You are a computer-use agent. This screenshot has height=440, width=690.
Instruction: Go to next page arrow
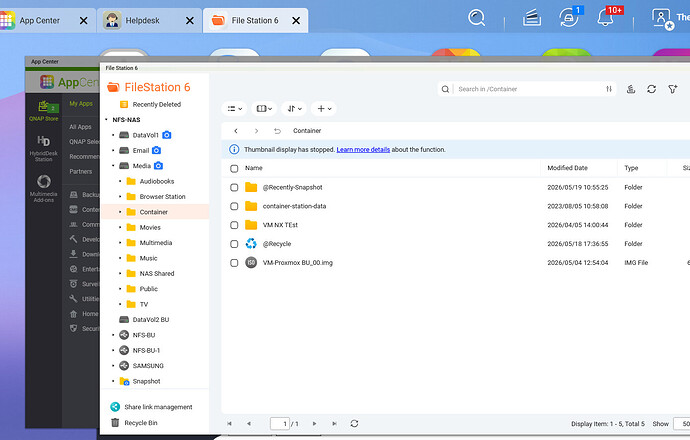coord(314,424)
